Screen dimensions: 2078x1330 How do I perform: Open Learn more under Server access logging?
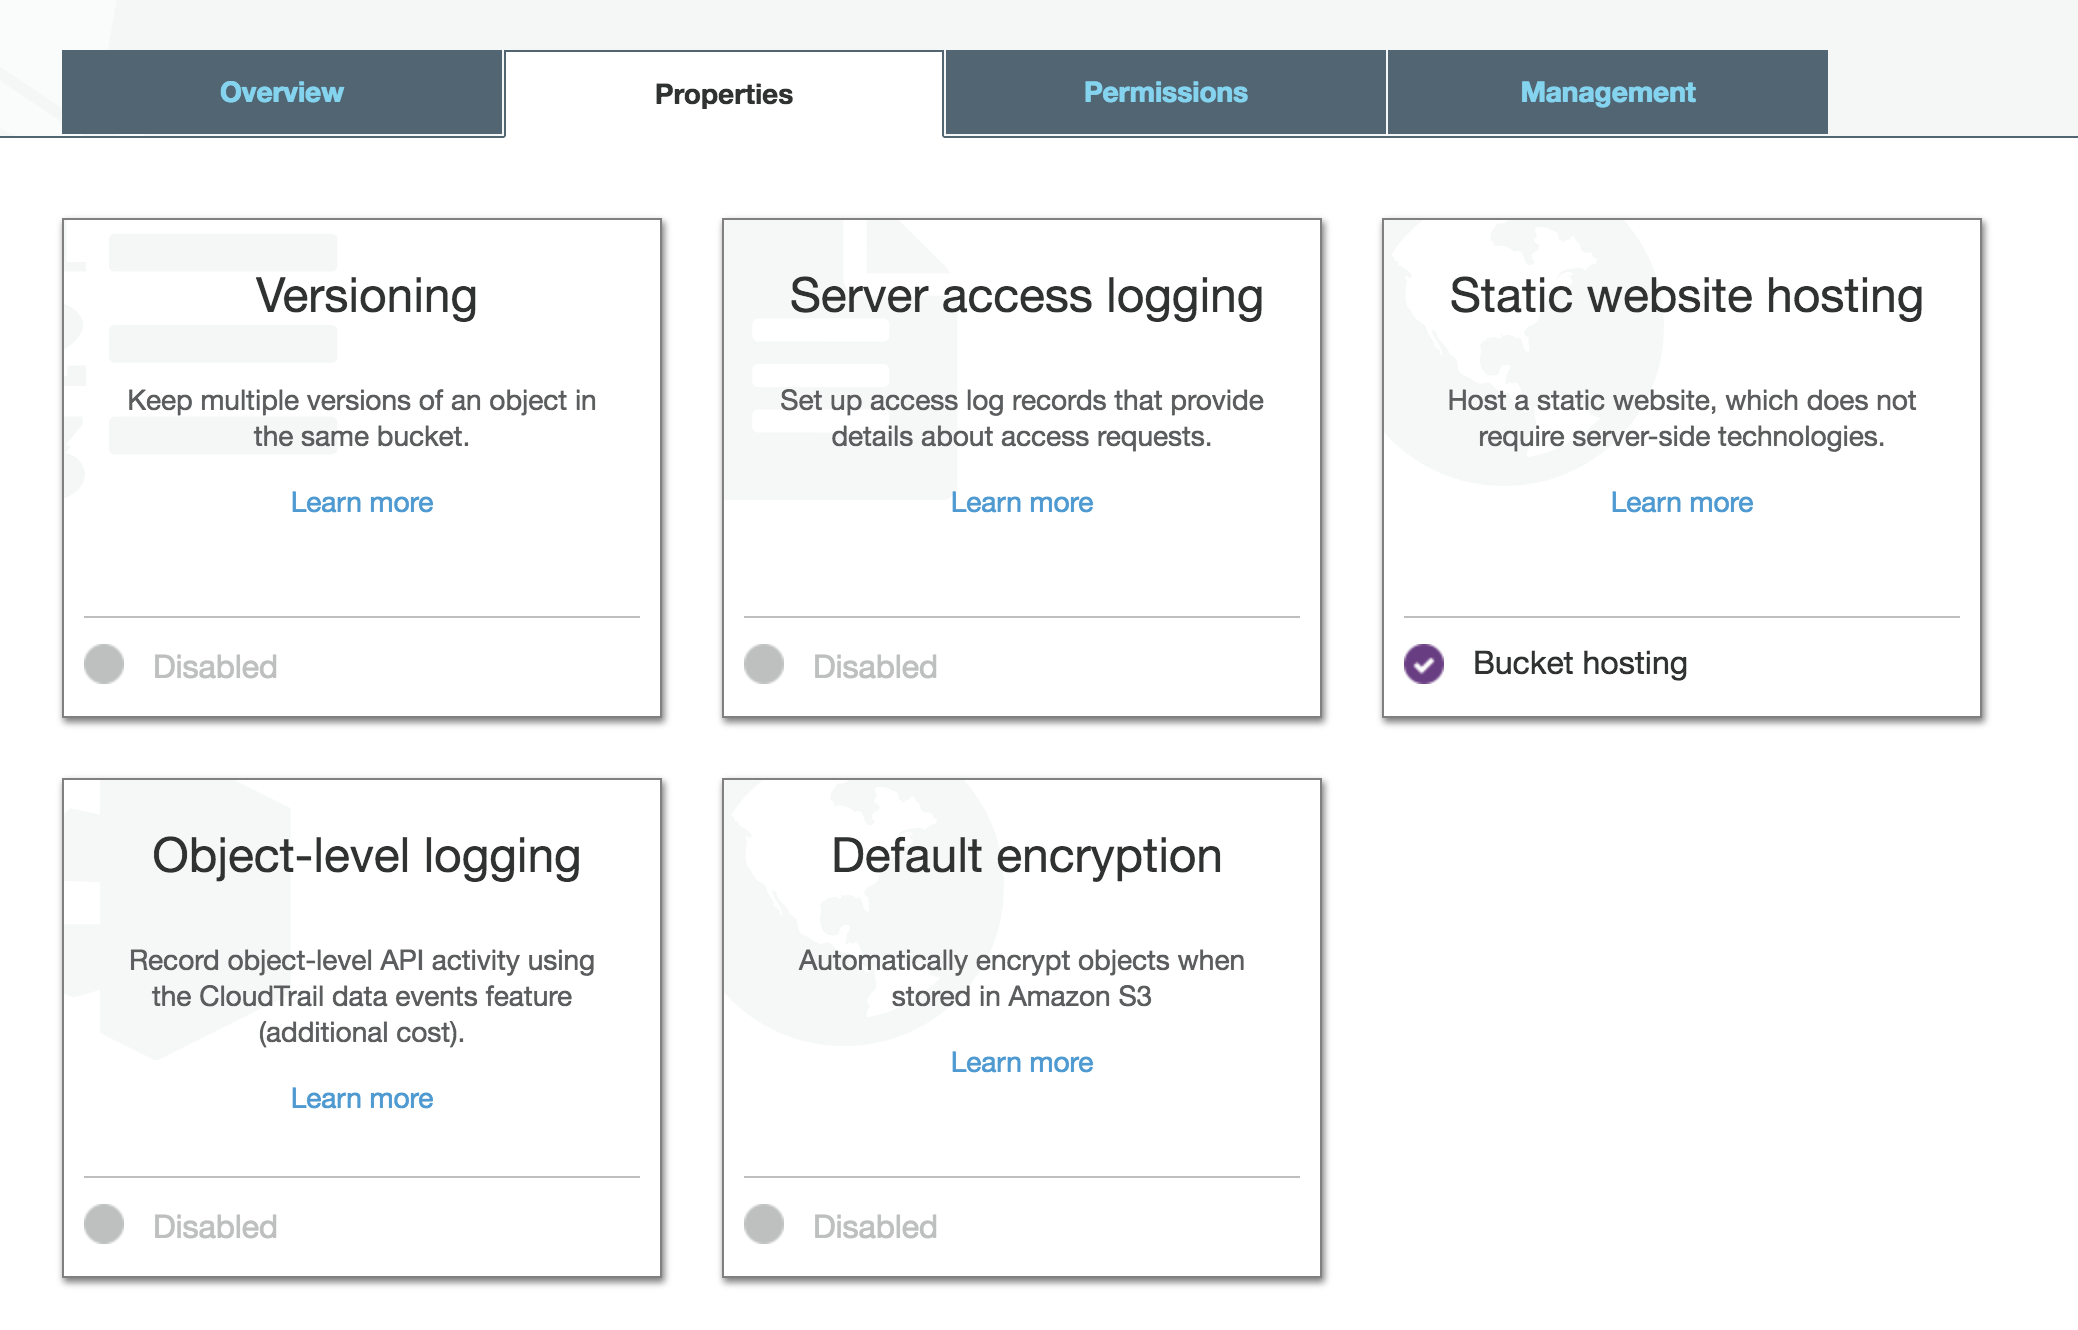(x=1021, y=502)
